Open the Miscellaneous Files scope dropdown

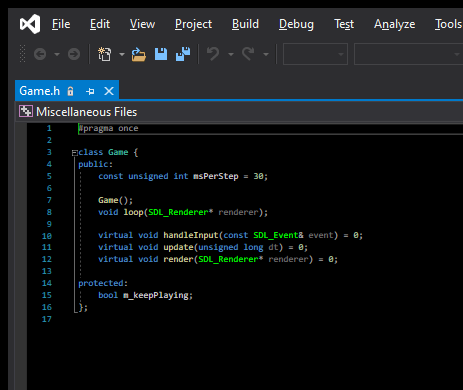click(x=239, y=112)
